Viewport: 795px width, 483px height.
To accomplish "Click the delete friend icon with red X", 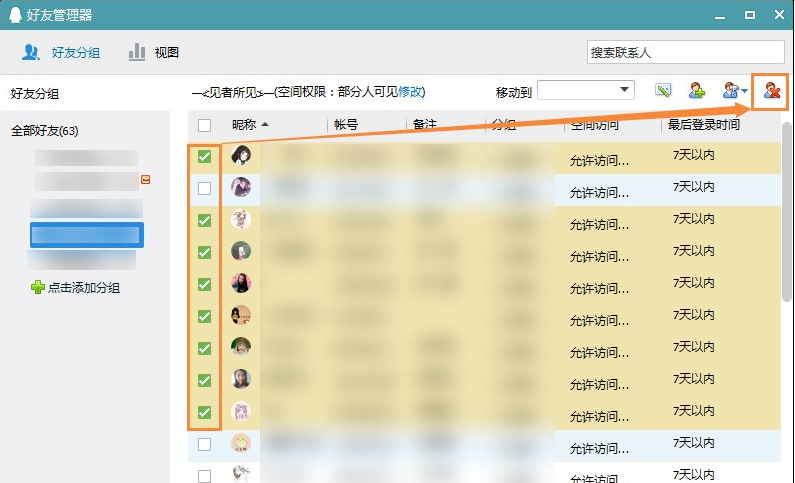I will 771,91.
